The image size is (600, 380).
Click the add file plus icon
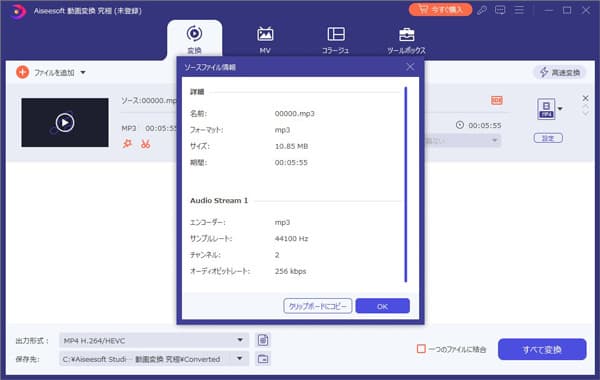pyautogui.click(x=23, y=72)
